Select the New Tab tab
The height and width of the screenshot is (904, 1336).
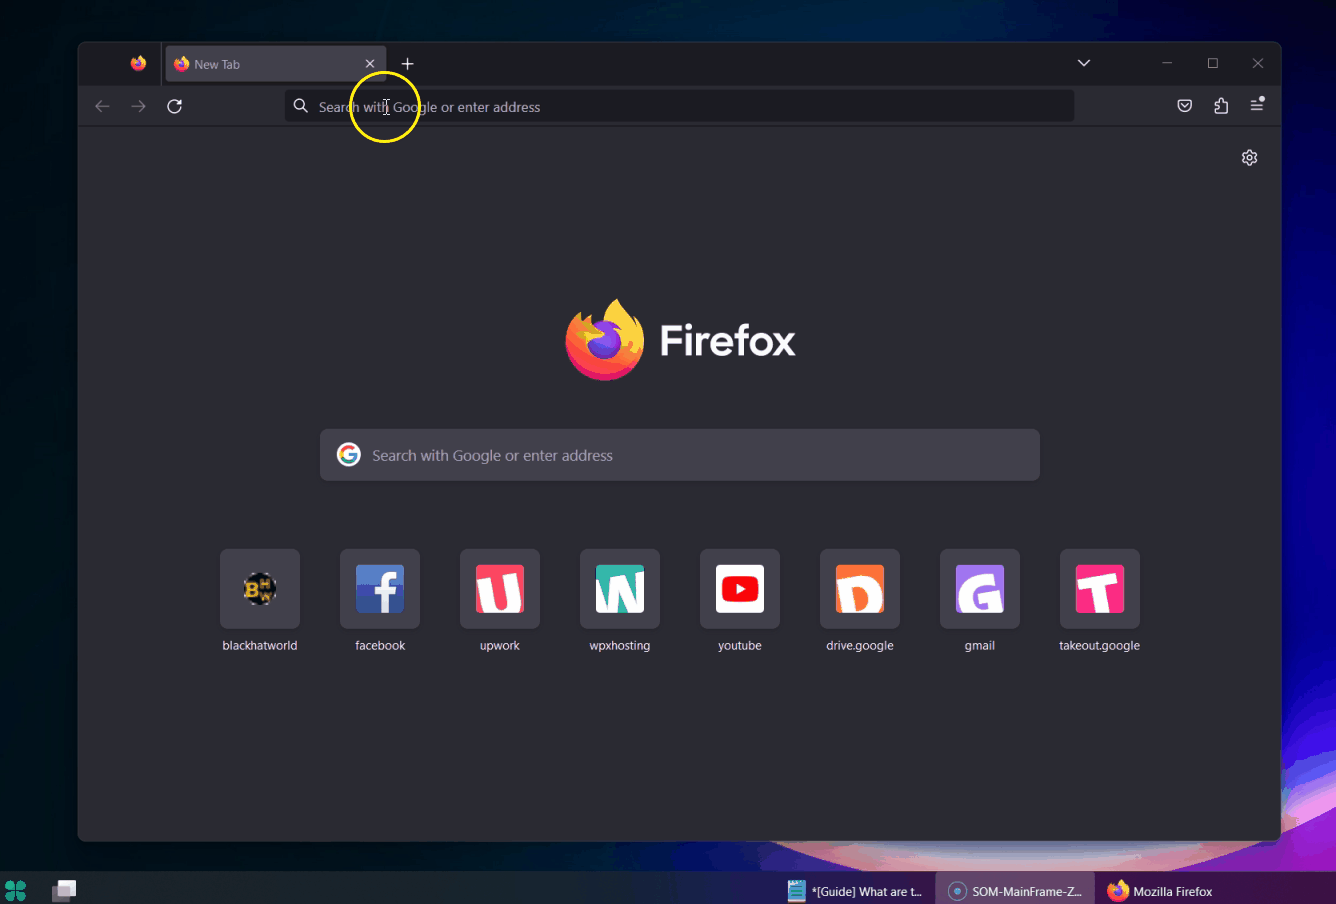point(260,64)
